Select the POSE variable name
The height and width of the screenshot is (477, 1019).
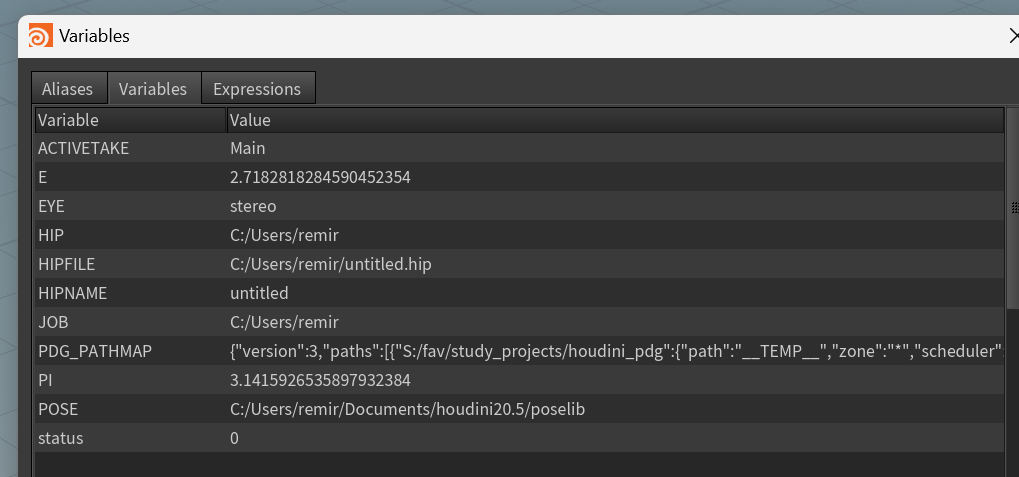58,409
